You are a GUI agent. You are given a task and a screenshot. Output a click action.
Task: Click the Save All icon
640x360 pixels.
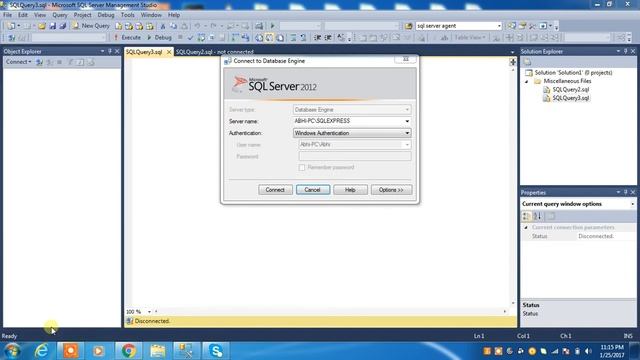click(63, 26)
